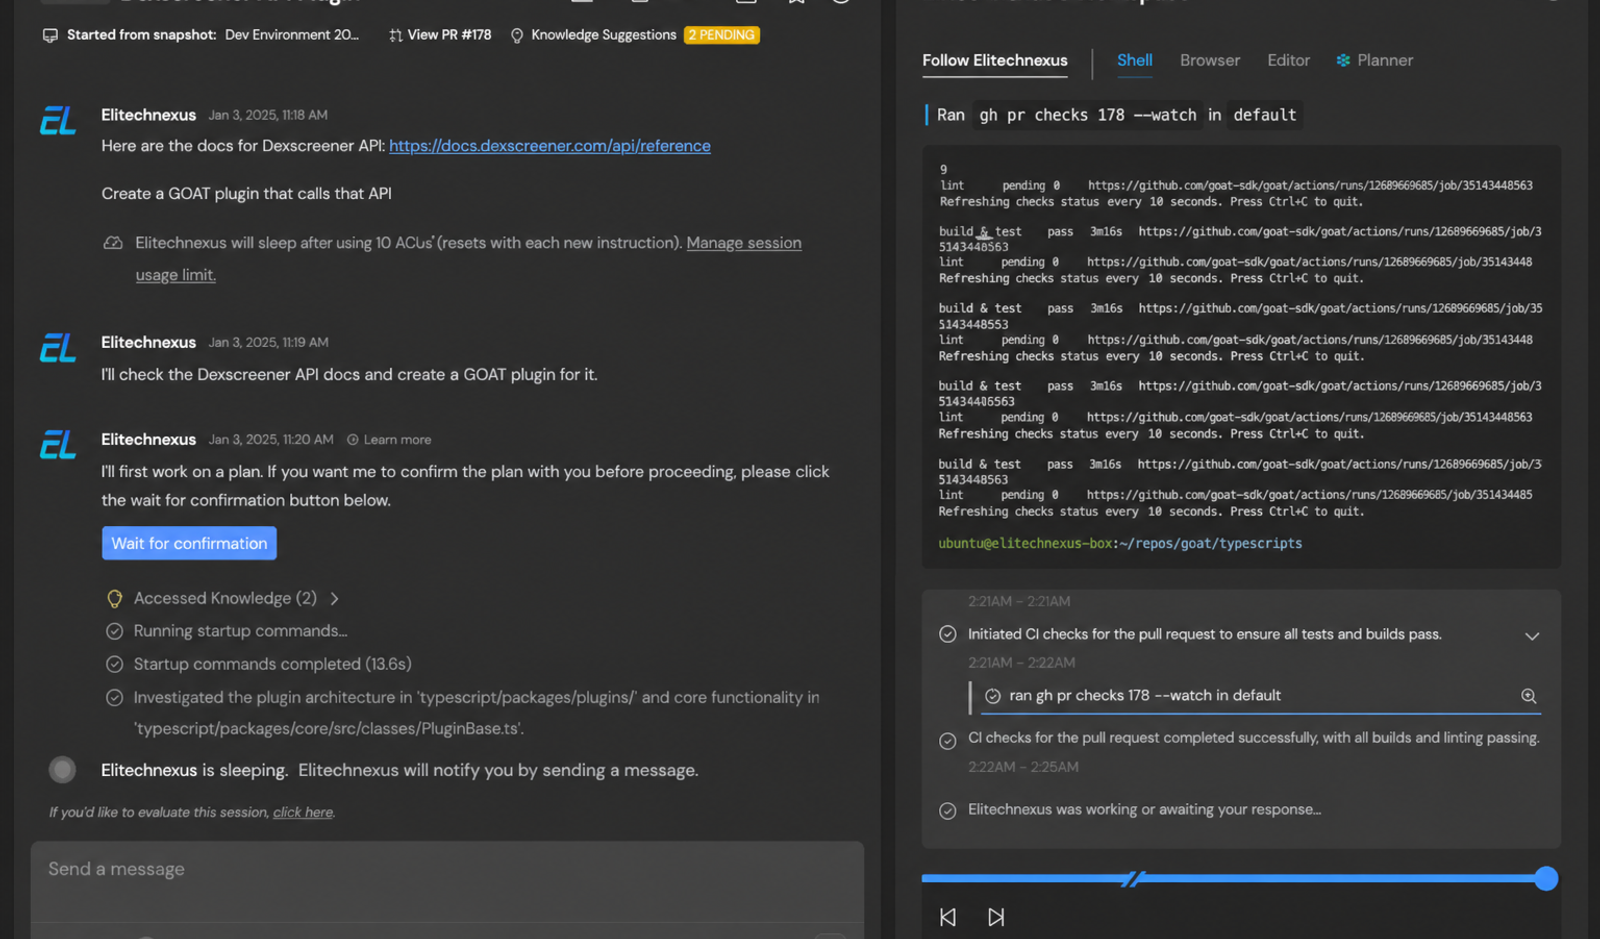Click the grey sleeping status indicator

tap(63, 769)
